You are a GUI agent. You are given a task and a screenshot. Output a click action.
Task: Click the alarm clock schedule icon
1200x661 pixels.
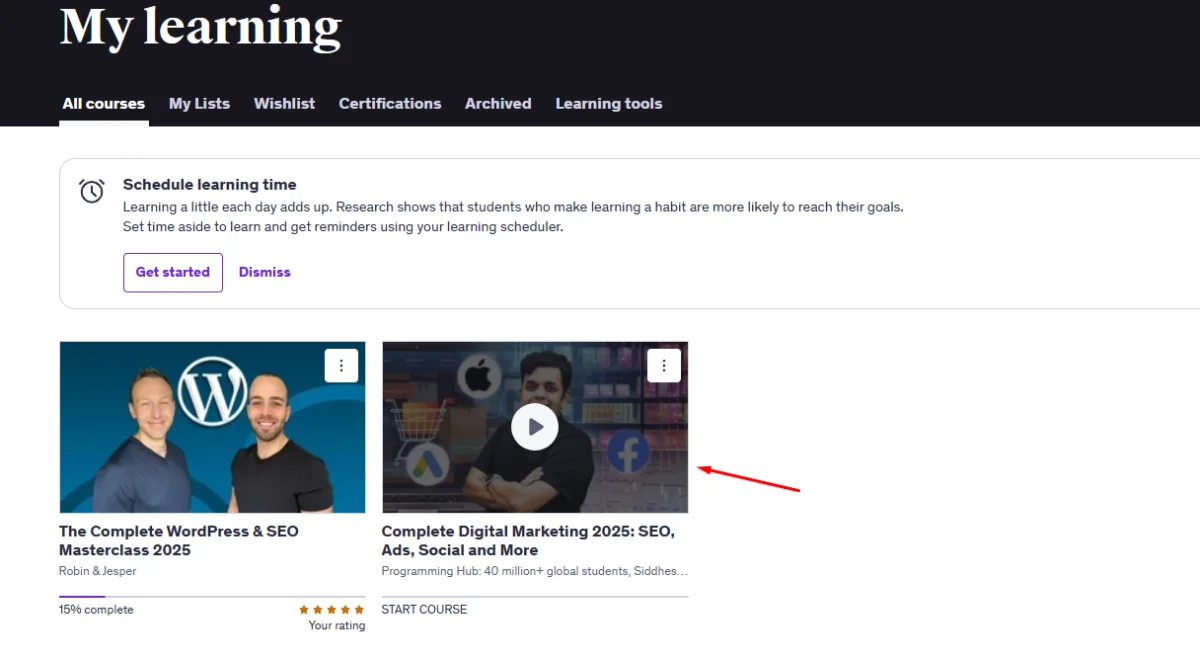click(x=92, y=191)
